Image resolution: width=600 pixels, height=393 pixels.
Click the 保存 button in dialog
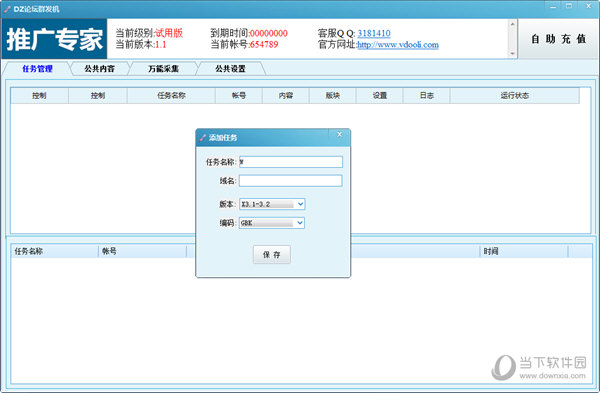[x=272, y=254]
